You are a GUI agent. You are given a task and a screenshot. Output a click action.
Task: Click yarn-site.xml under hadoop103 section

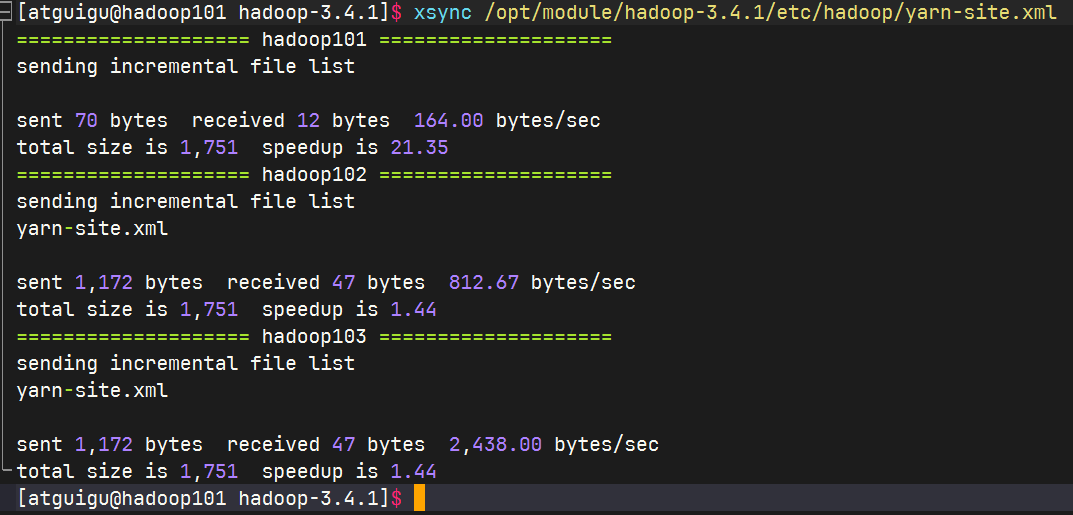point(92,391)
